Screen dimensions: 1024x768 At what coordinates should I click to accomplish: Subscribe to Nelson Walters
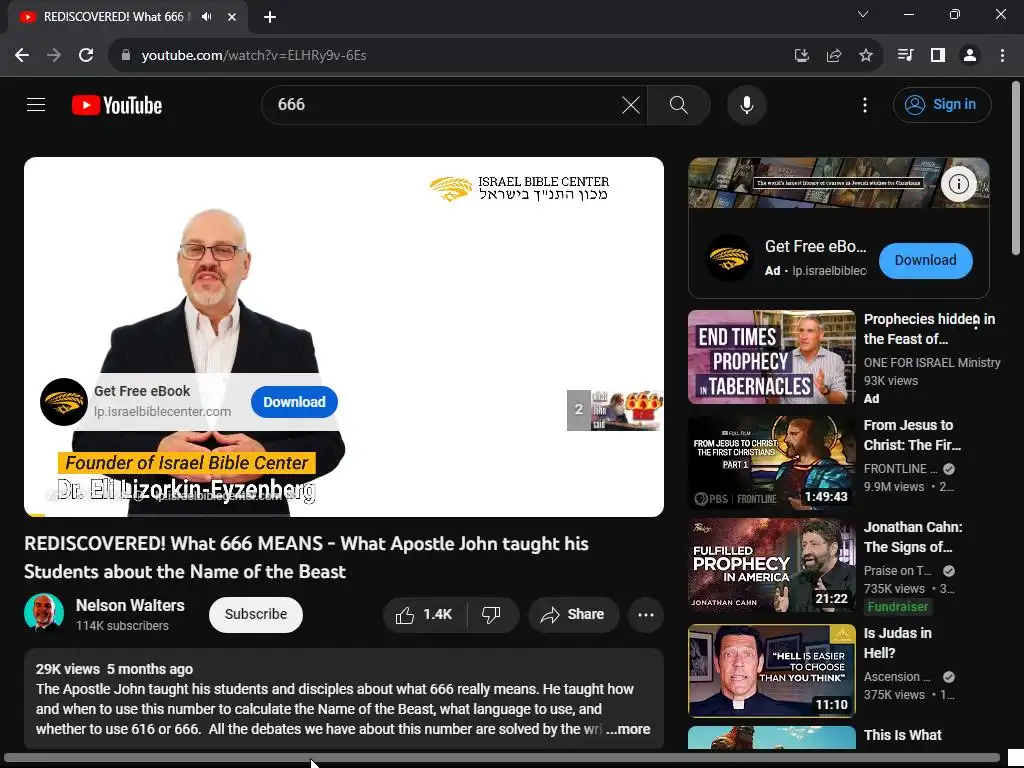(255, 615)
